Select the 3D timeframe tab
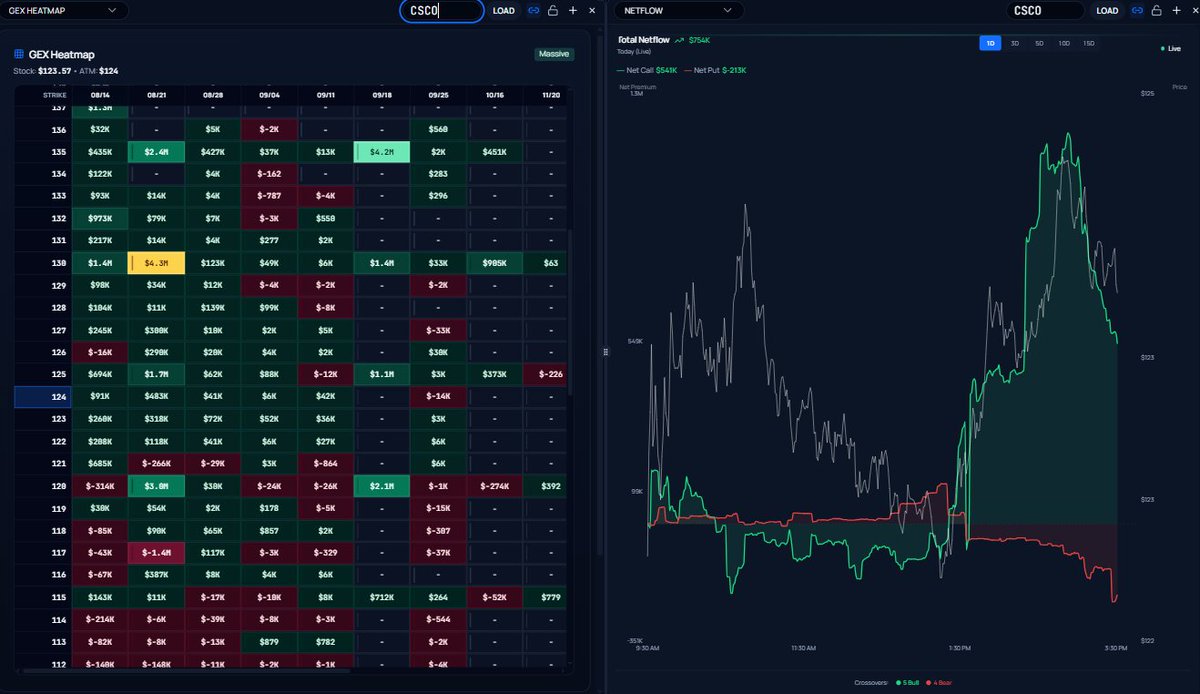This screenshot has width=1200, height=694. 1014,43
